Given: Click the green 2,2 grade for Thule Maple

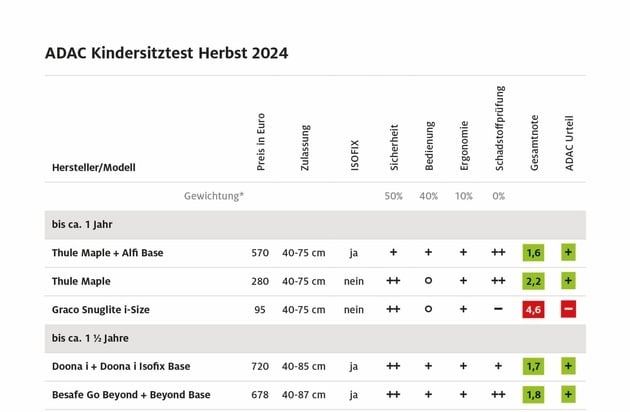Looking at the screenshot, I should (x=533, y=281).
